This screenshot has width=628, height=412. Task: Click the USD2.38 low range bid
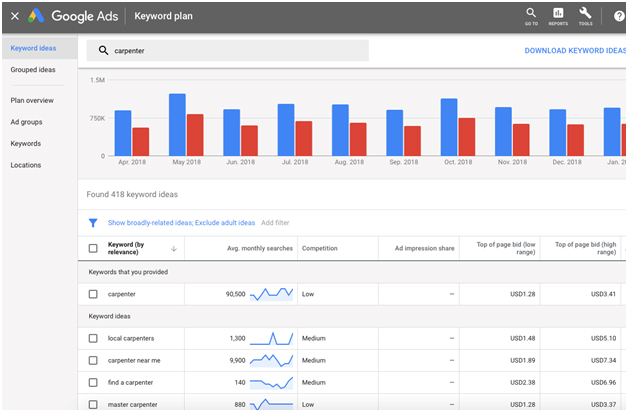tap(523, 382)
